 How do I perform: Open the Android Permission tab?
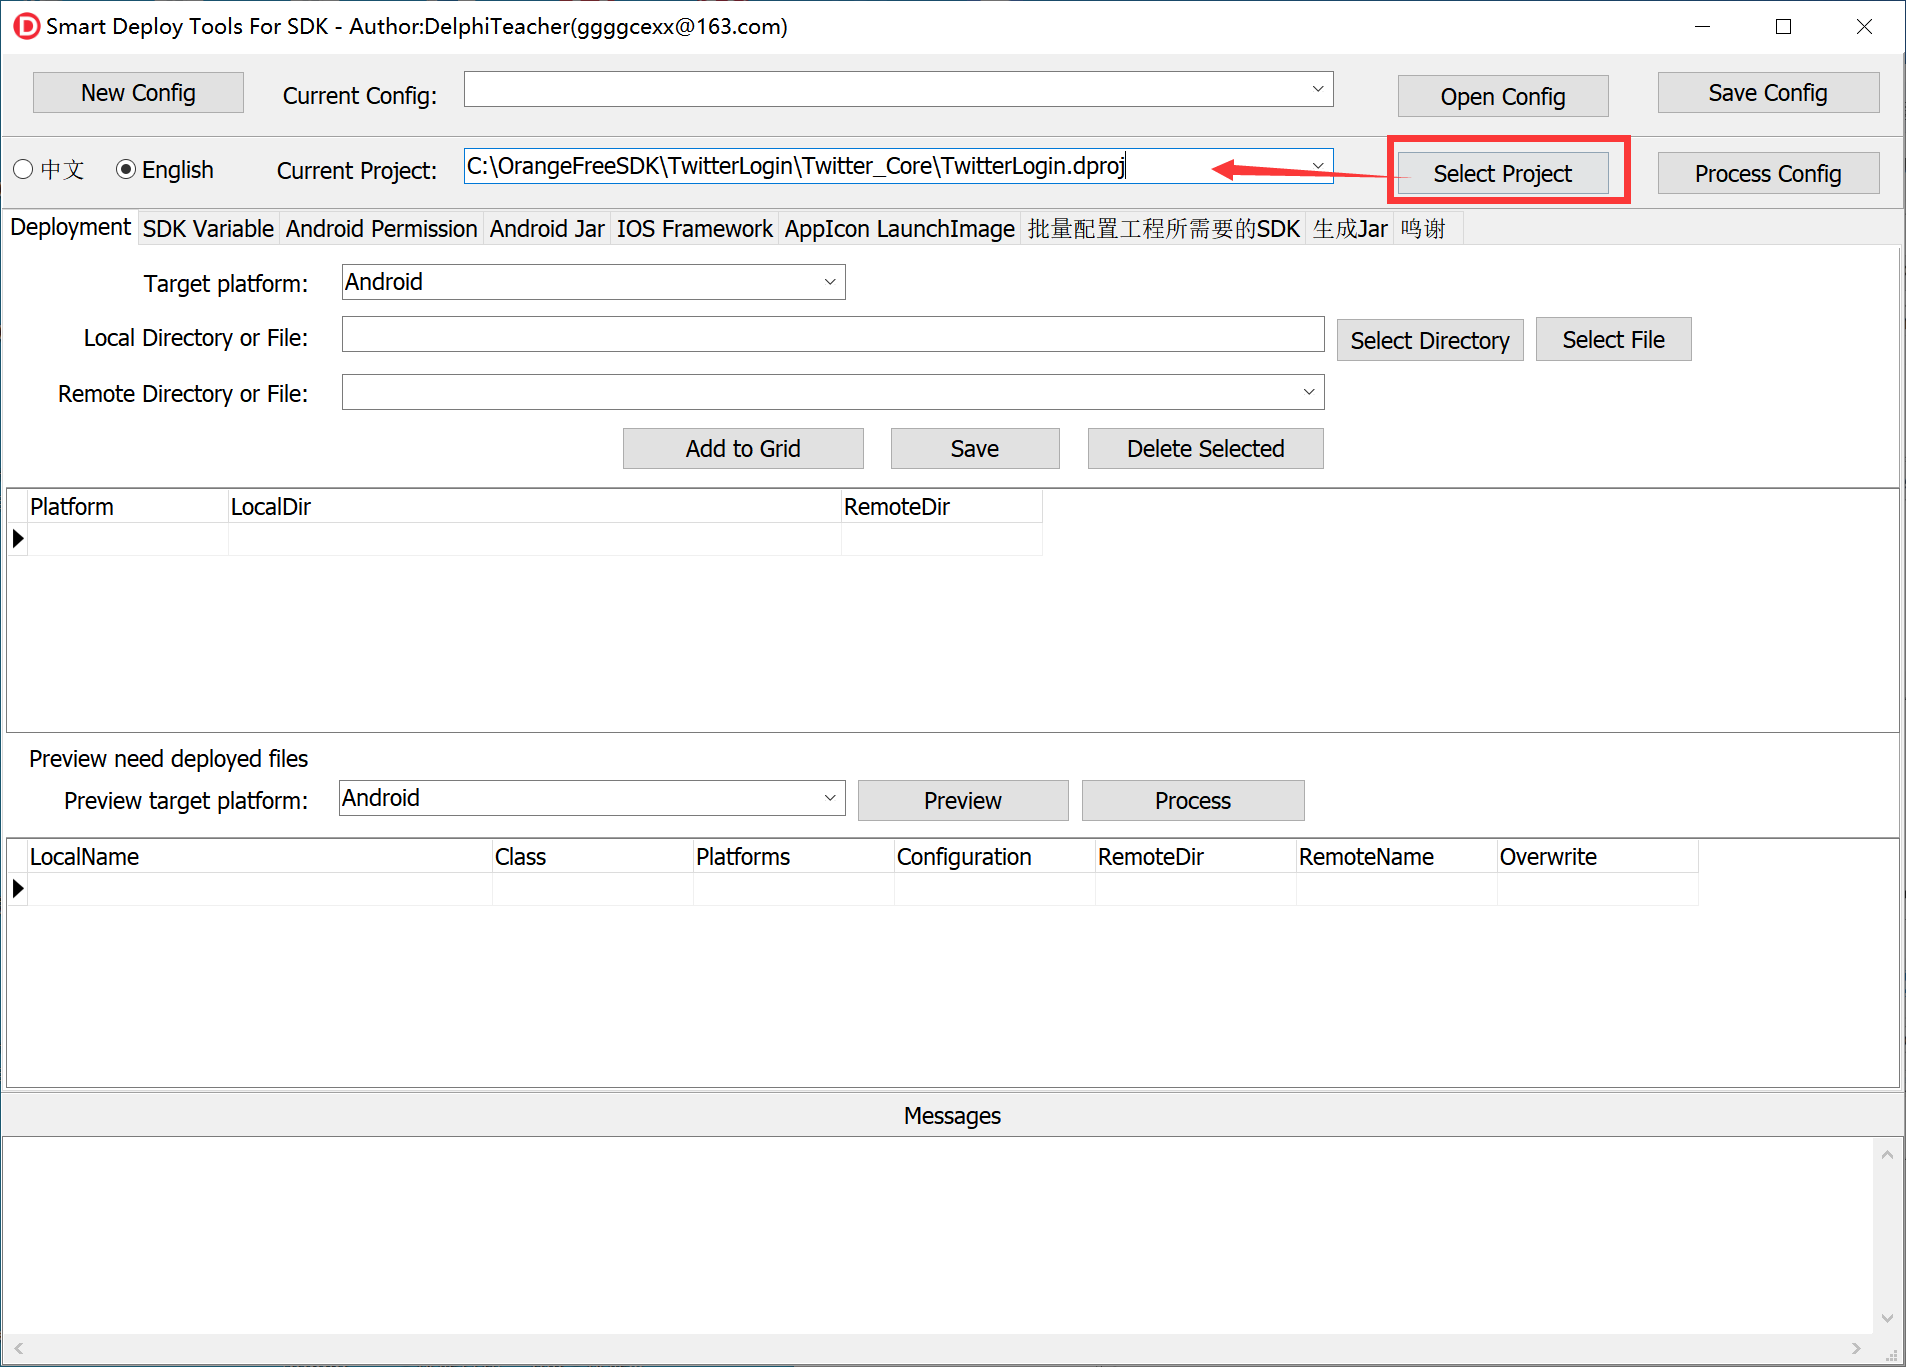coord(381,229)
